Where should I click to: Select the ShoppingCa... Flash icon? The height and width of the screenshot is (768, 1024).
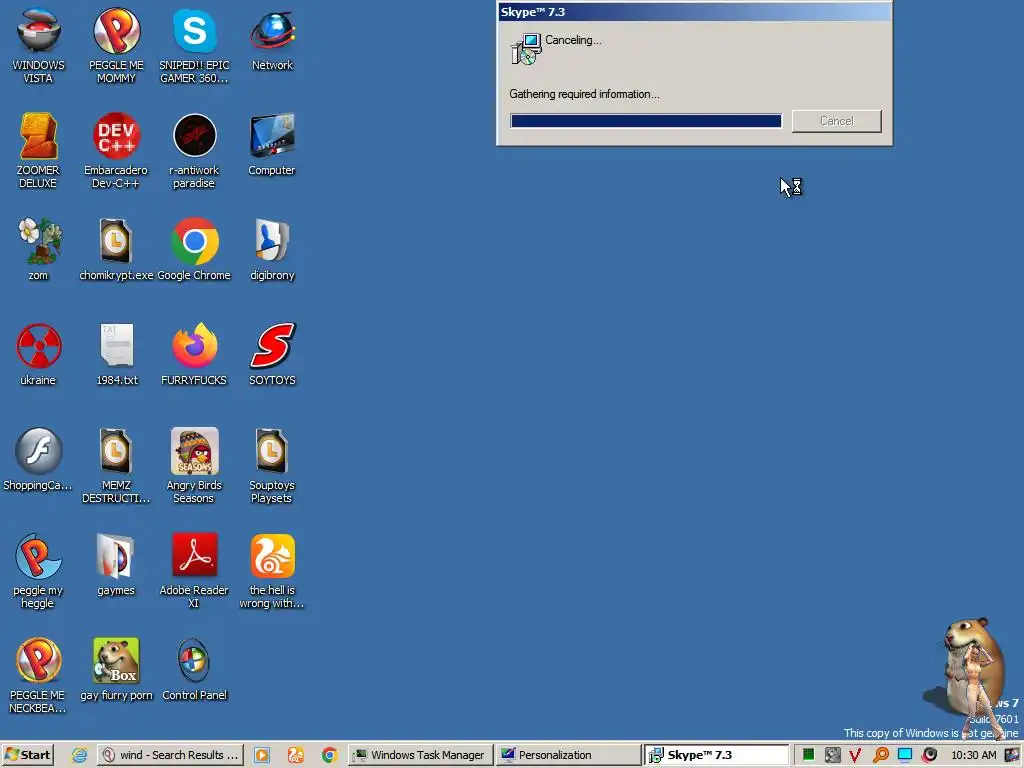click(x=38, y=460)
